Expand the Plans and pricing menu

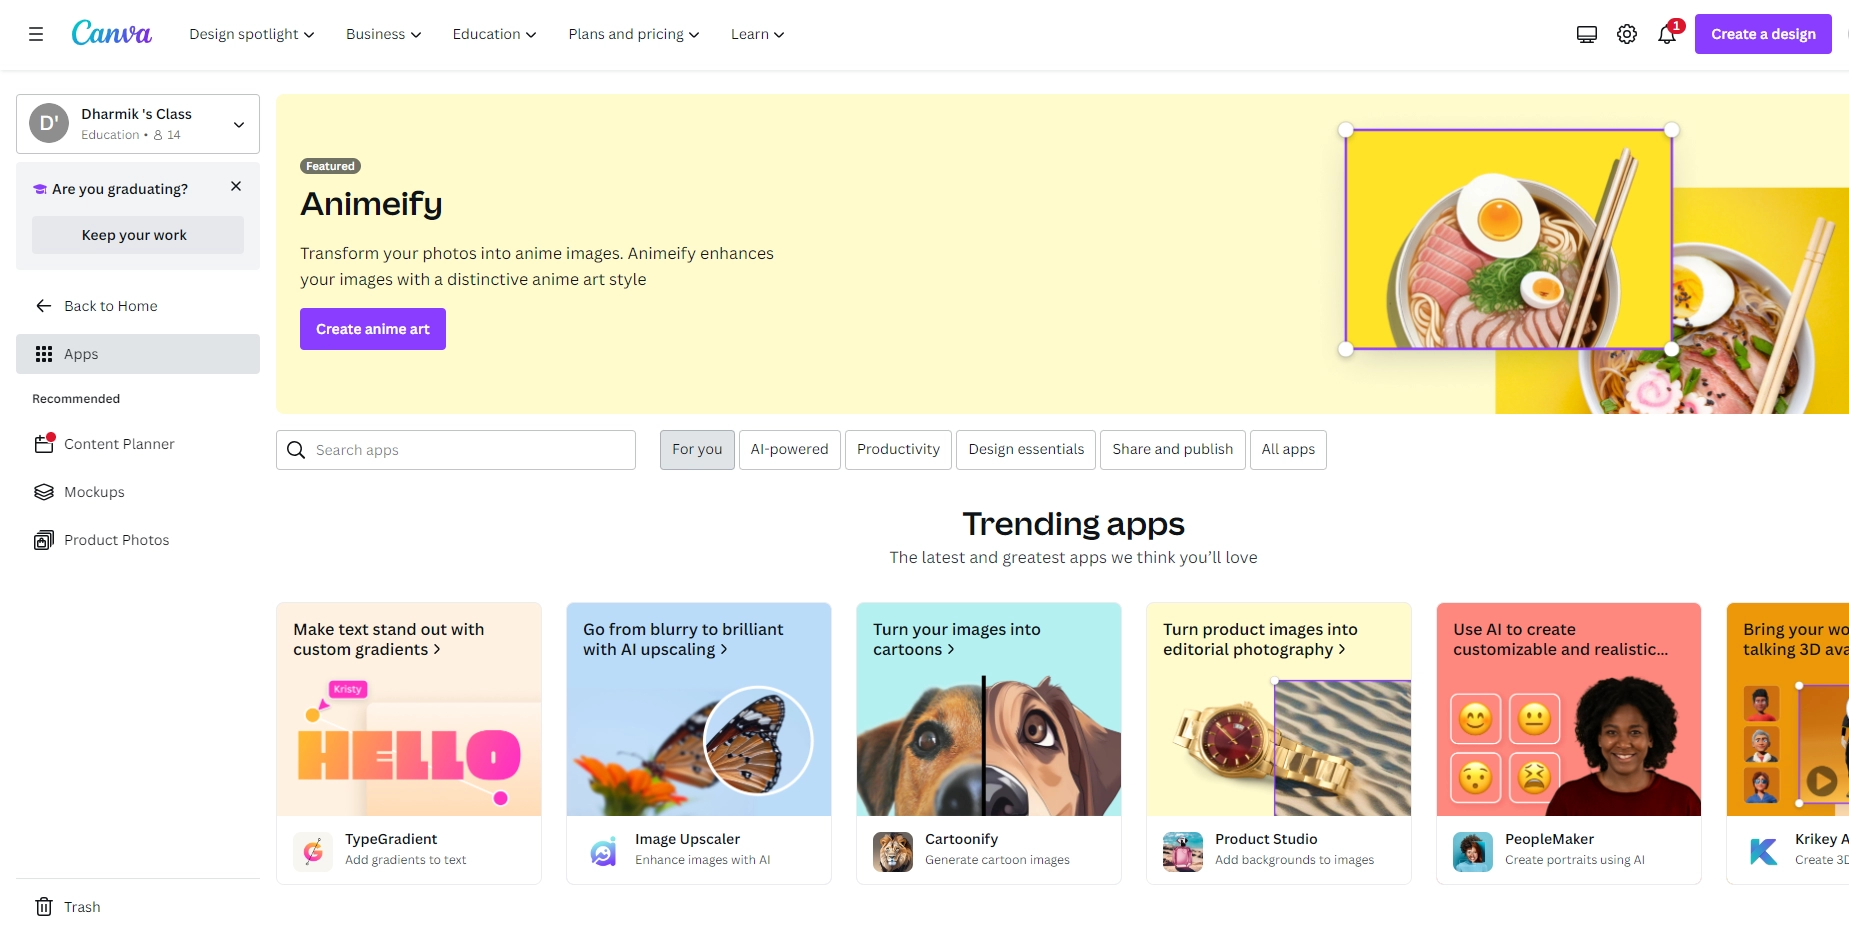point(633,34)
